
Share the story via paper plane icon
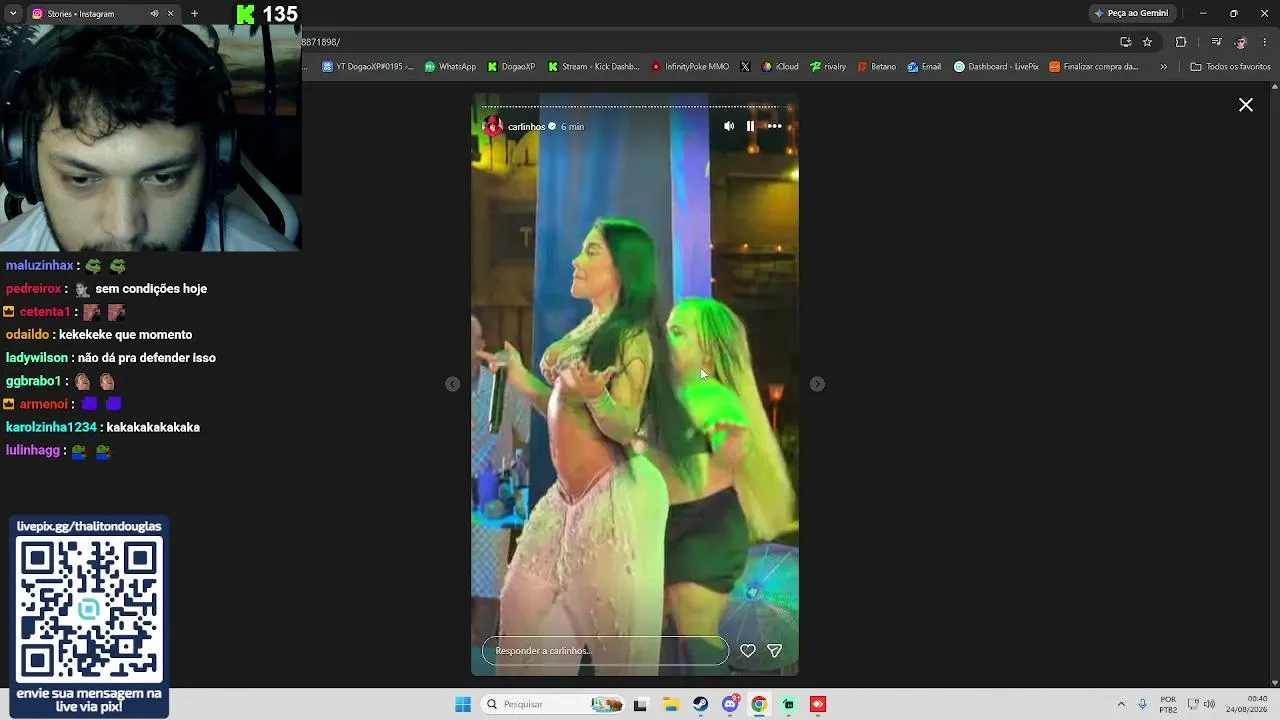pos(774,651)
